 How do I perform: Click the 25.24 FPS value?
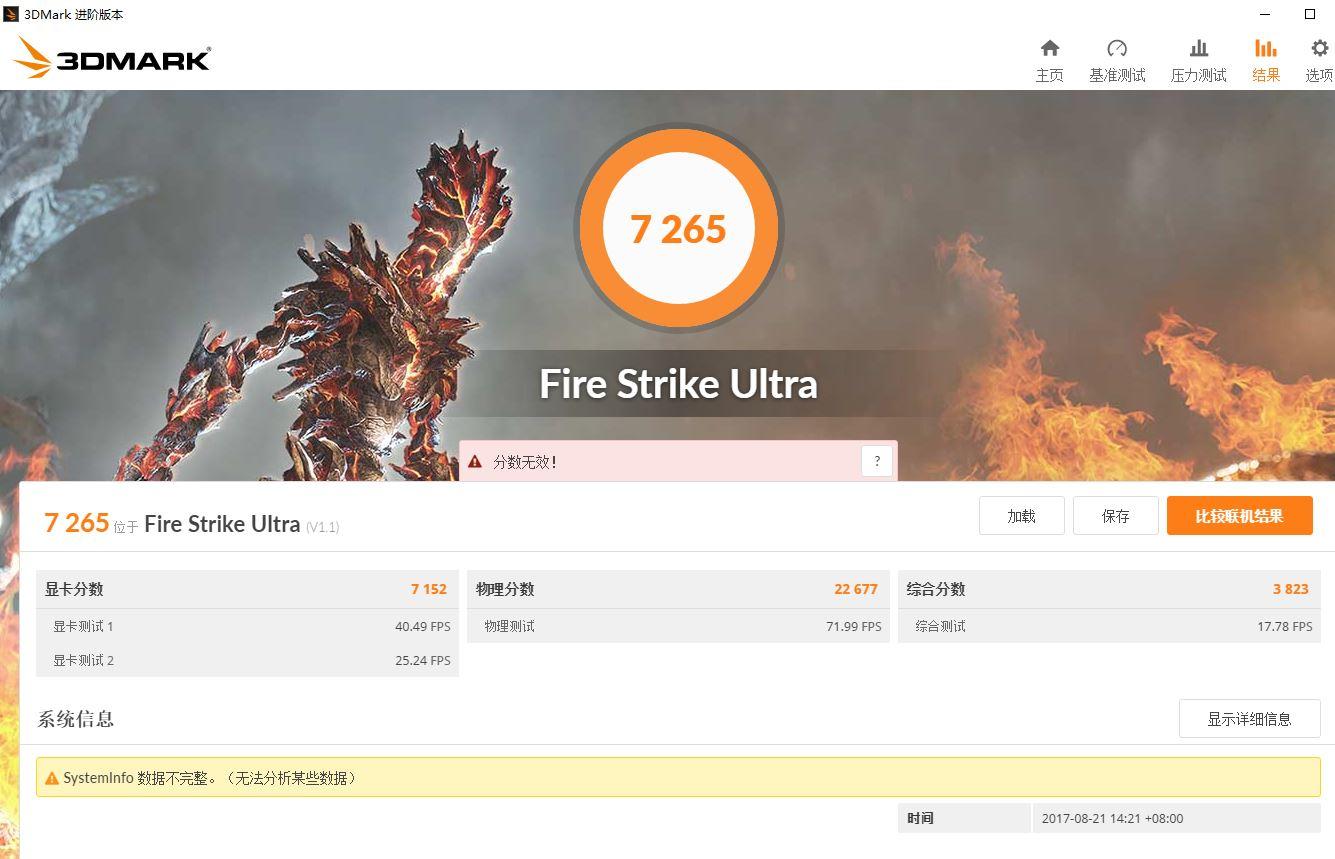pyautogui.click(x=422, y=660)
